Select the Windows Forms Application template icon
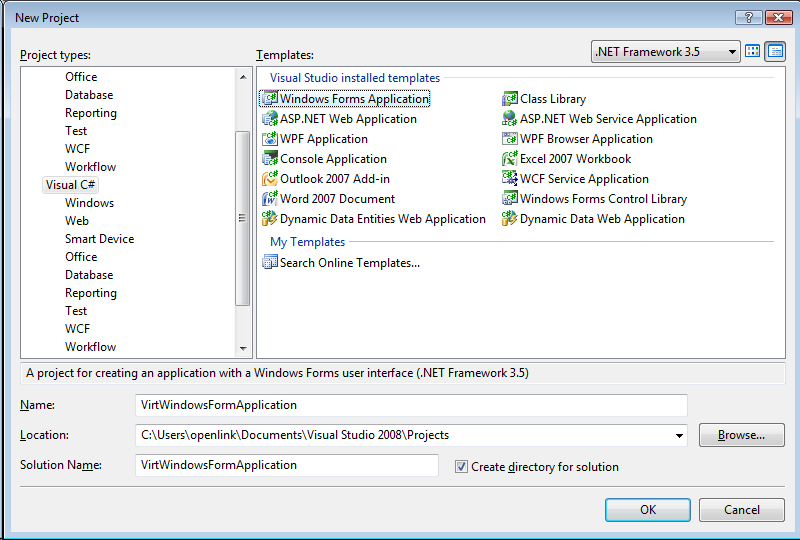 269,99
